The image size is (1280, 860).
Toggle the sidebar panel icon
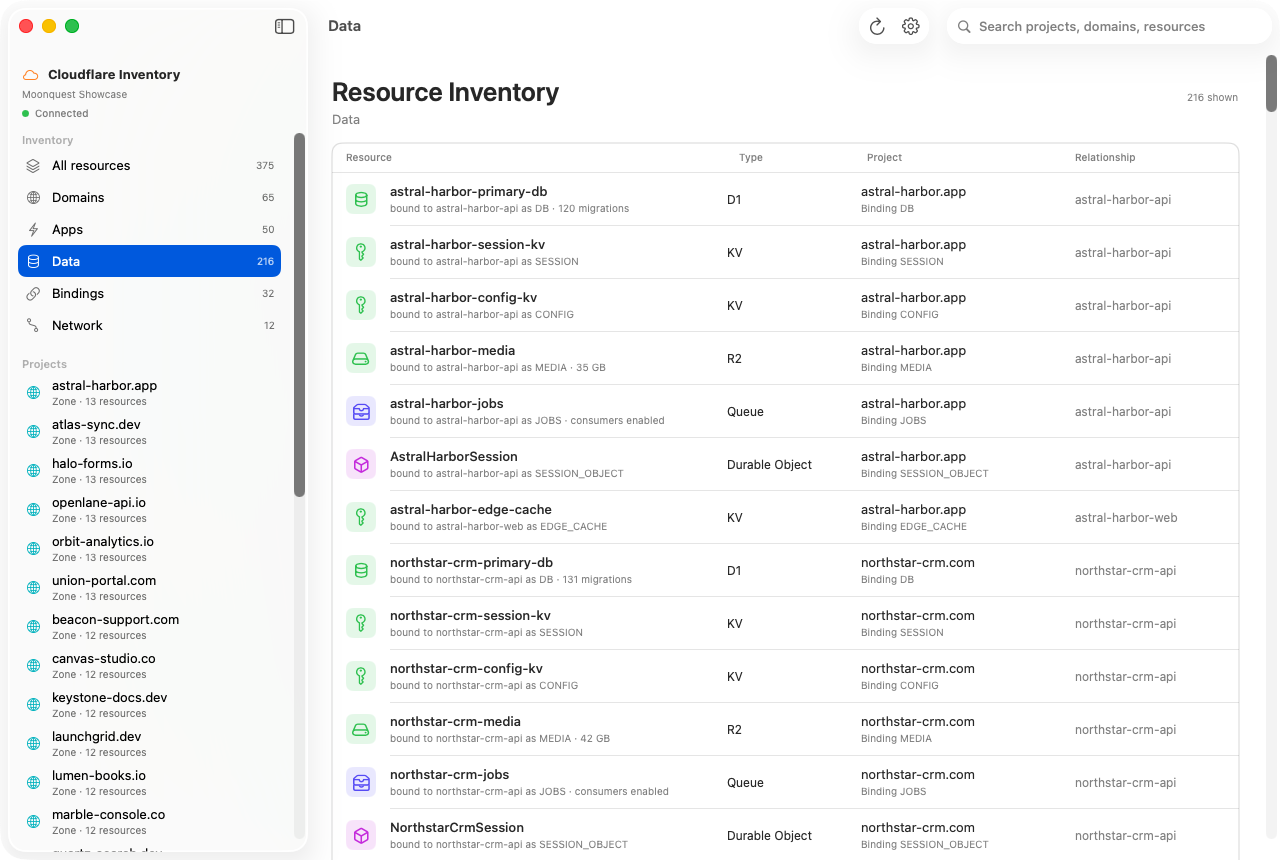(x=285, y=27)
